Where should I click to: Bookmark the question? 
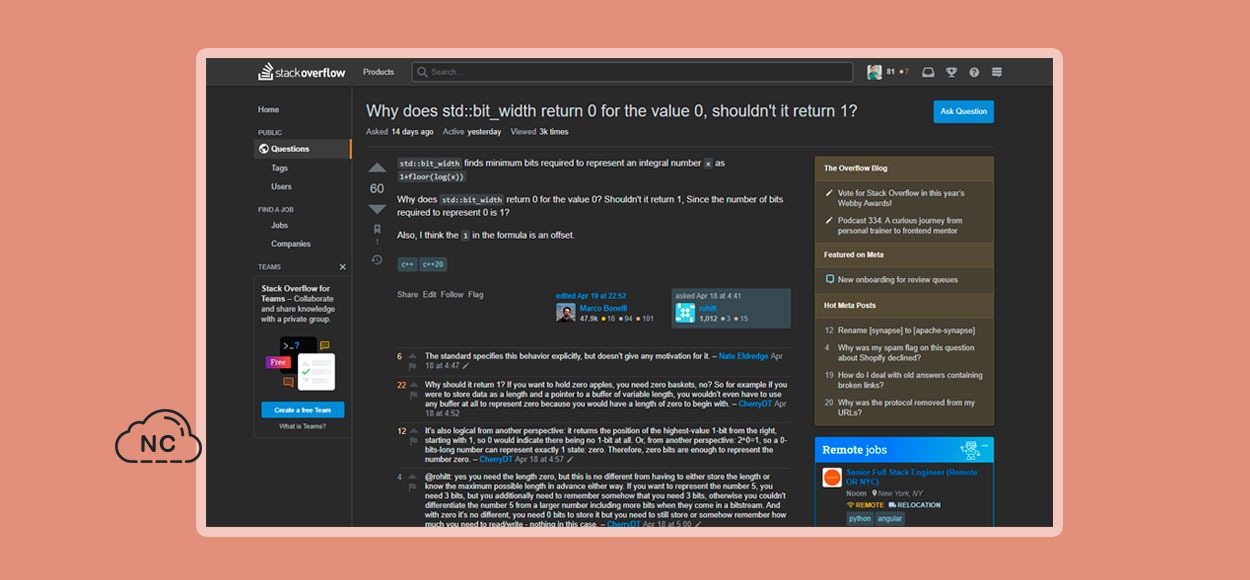pyautogui.click(x=377, y=230)
